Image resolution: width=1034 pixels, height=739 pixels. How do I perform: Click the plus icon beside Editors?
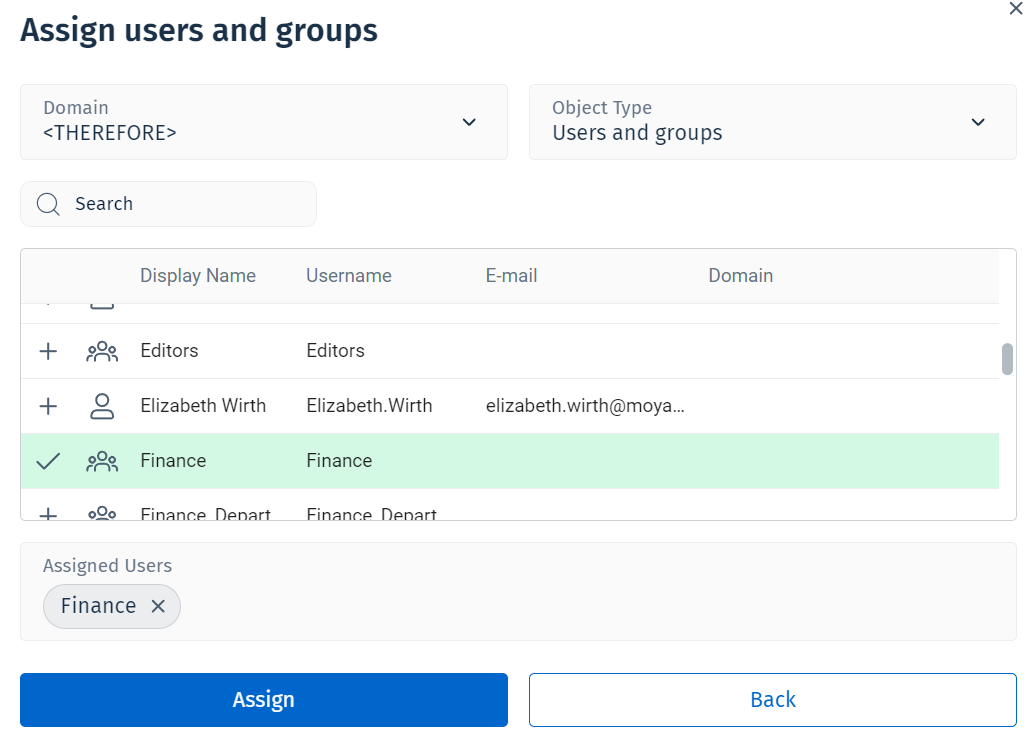(48, 351)
